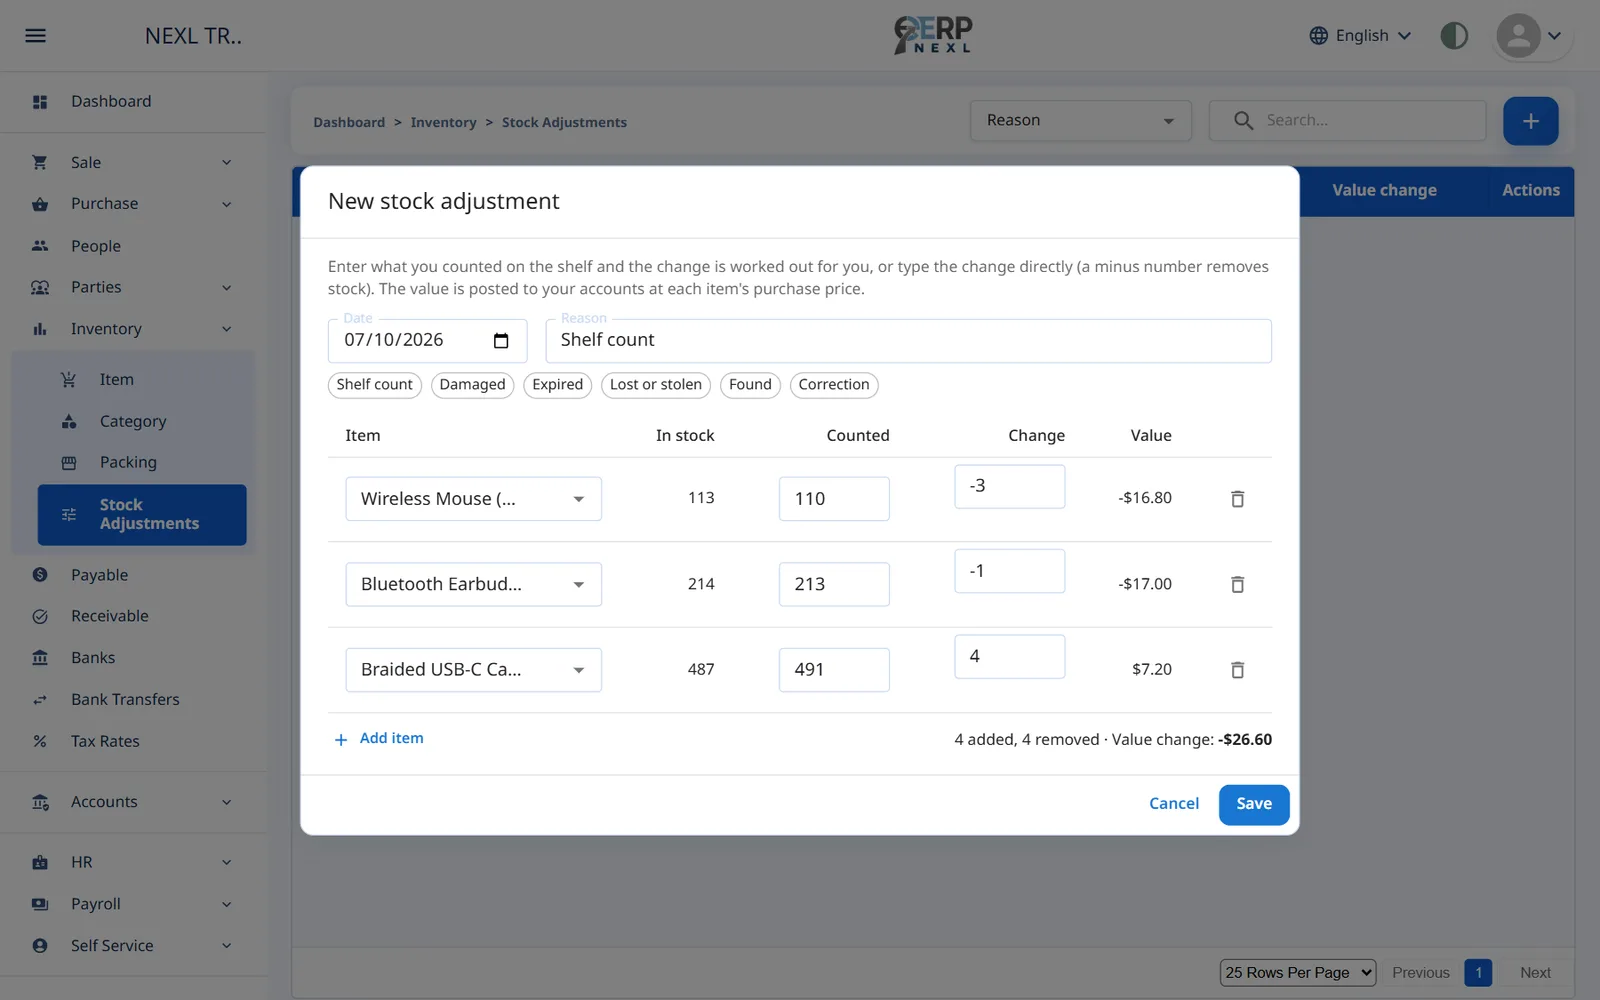Click the Receivable check icon
This screenshot has height=1000, width=1600.
(40, 617)
